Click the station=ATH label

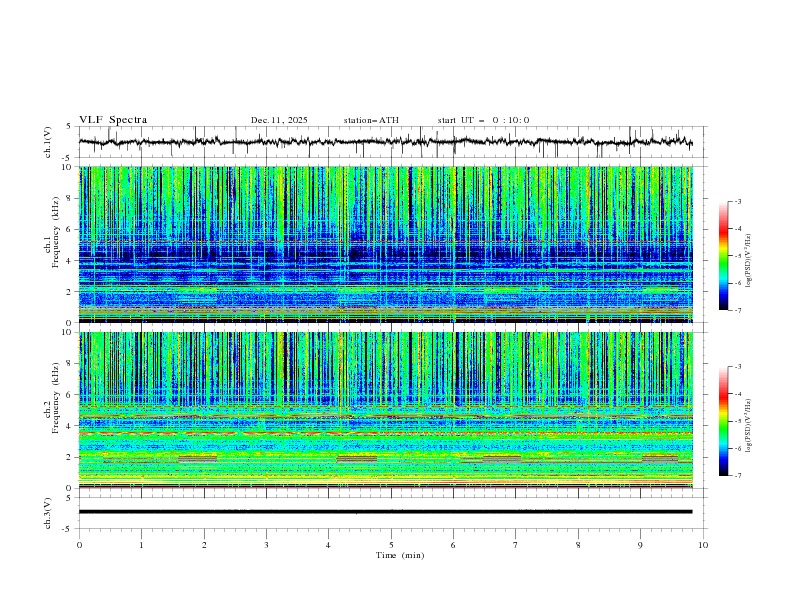coord(371,120)
